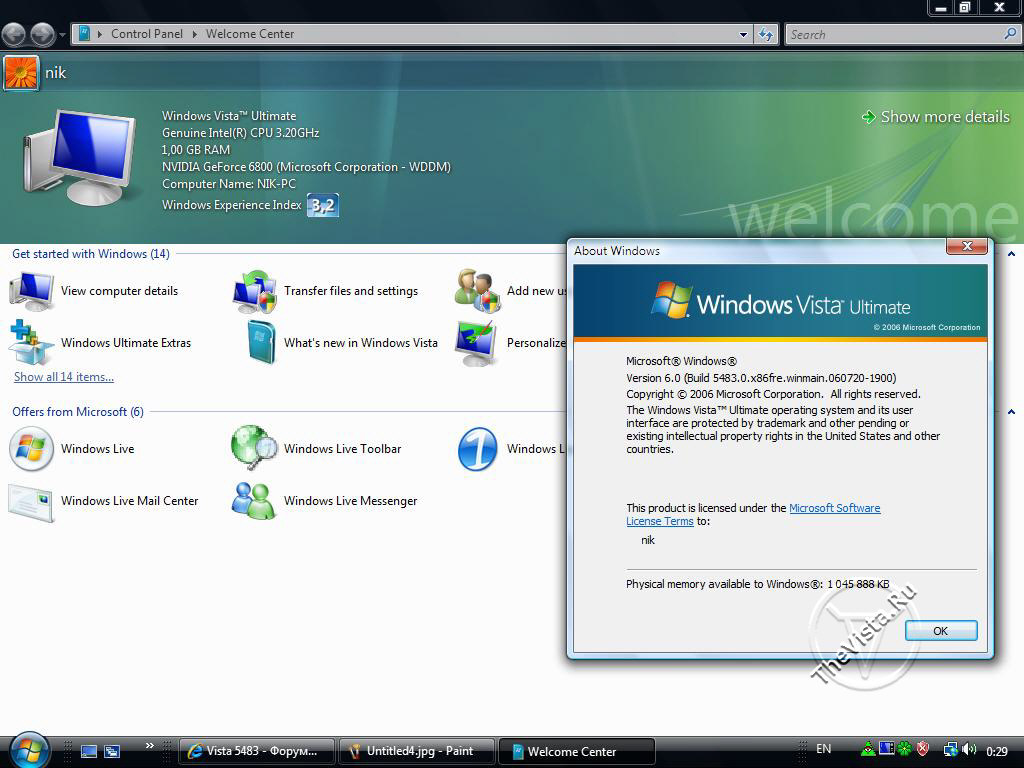Click Show Desktop quick launch icon
Image resolution: width=1024 pixels, height=768 pixels.
[89, 752]
